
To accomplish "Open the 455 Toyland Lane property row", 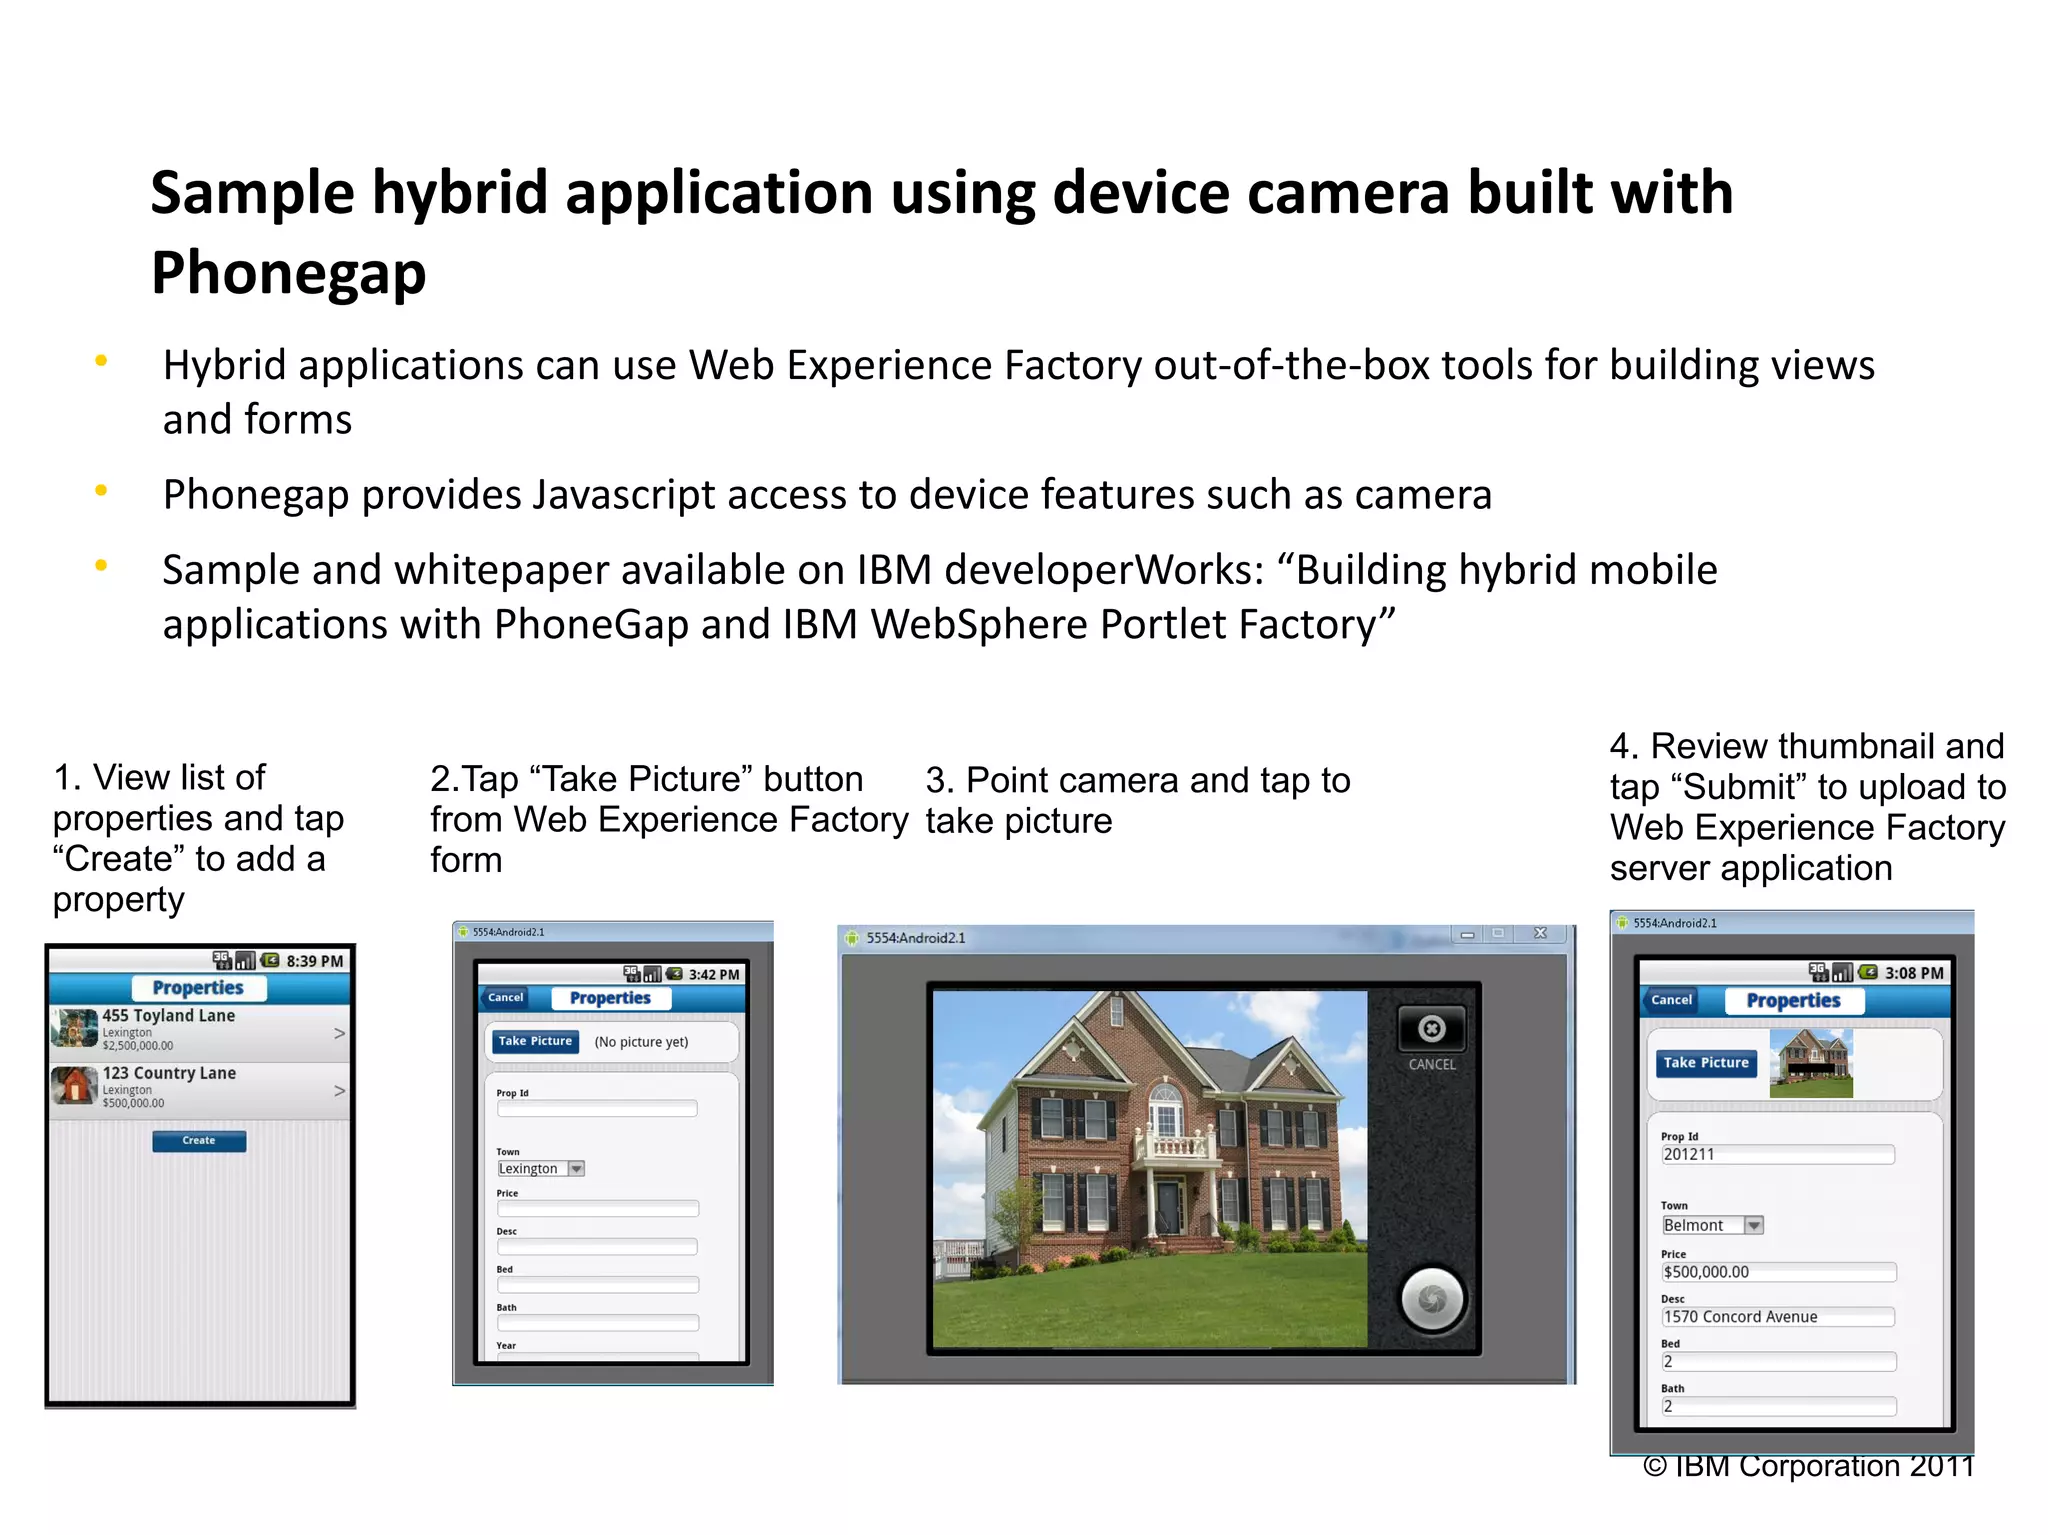I will [200, 1032].
